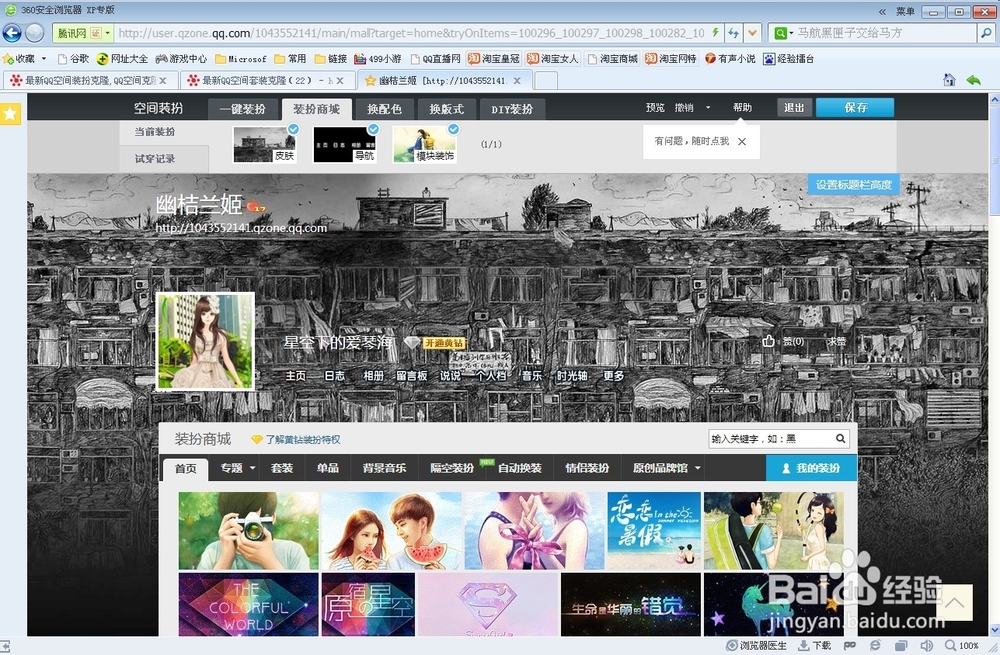Open the 499小游 bookmark
Screen dimensions: 1000x655
pyautogui.click(x=378, y=59)
